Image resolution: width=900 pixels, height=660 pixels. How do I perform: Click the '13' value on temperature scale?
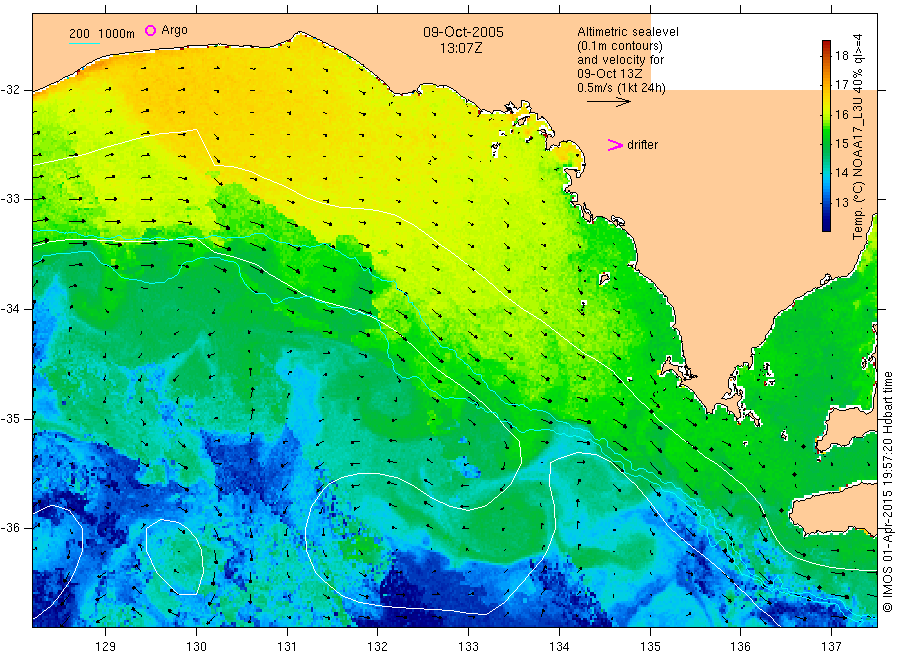pyautogui.click(x=842, y=203)
